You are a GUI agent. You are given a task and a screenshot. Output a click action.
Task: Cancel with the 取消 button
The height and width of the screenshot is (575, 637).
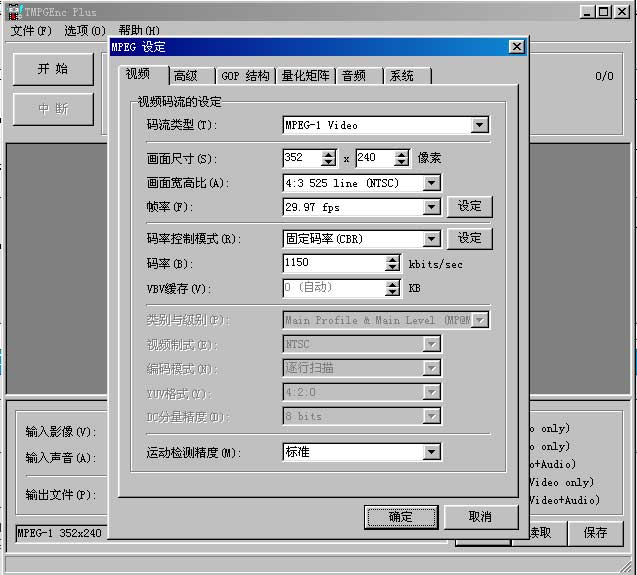tap(481, 517)
